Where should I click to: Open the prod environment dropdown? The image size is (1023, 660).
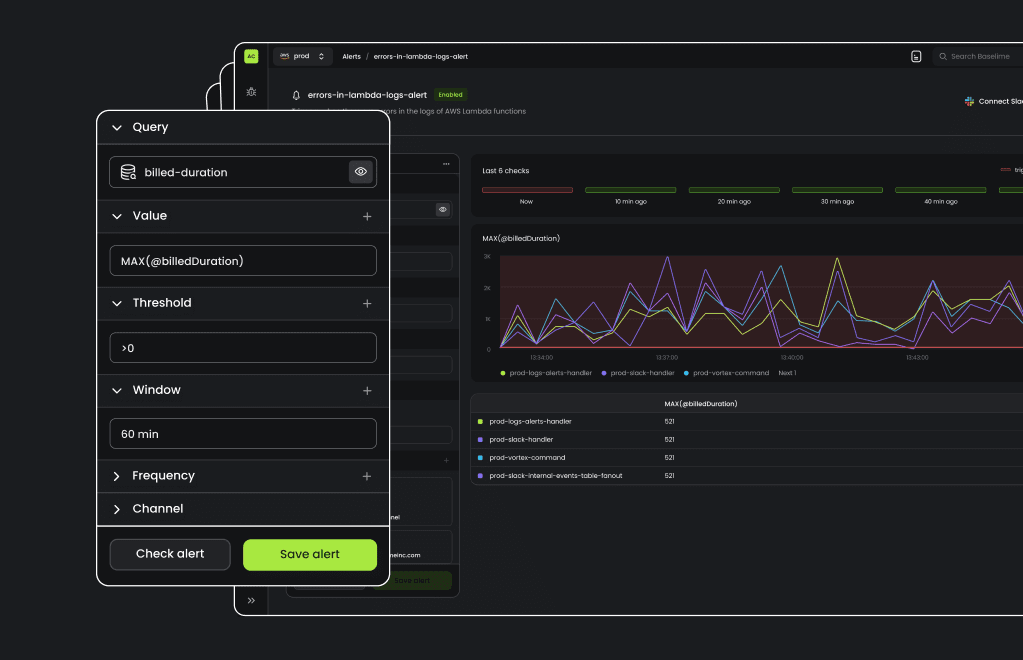pos(303,56)
